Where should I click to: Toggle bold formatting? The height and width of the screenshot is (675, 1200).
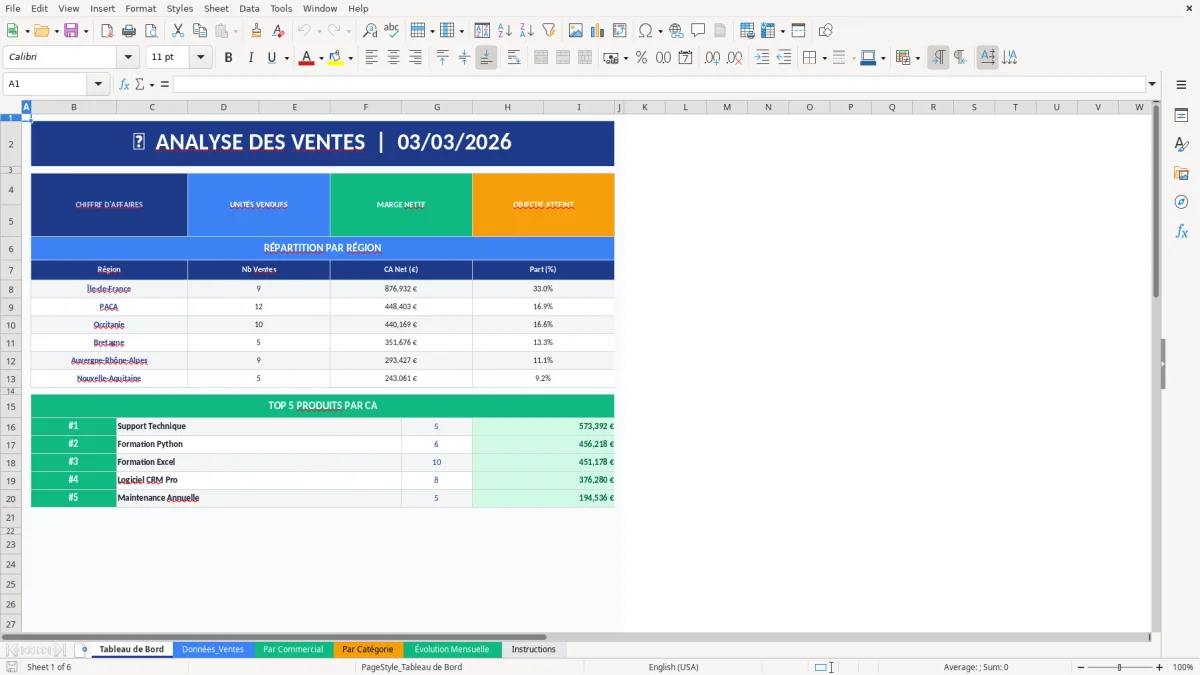[x=228, y=57]
